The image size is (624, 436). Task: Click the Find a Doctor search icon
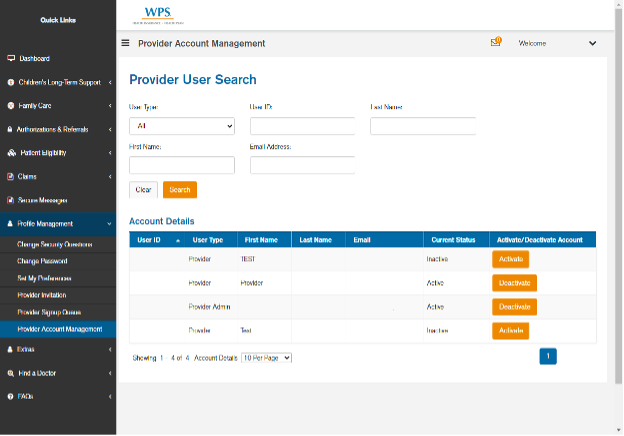click(x=11, y=373)
